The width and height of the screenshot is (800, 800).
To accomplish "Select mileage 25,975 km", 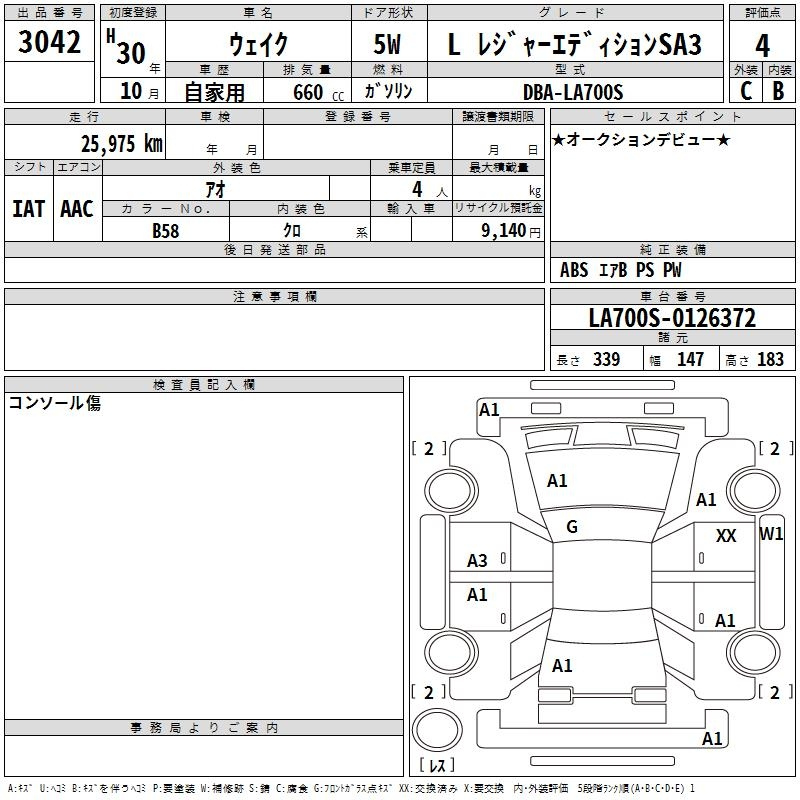I will point(122,143).
